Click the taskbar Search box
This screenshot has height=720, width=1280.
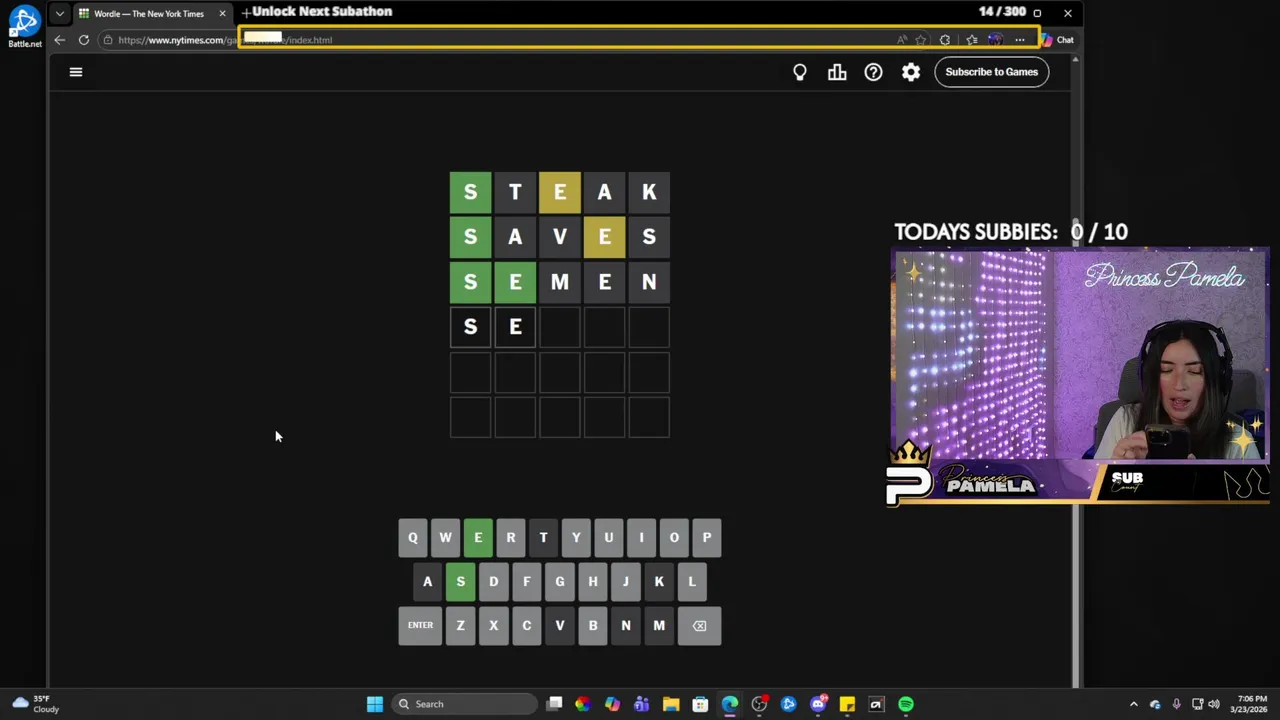465,704
